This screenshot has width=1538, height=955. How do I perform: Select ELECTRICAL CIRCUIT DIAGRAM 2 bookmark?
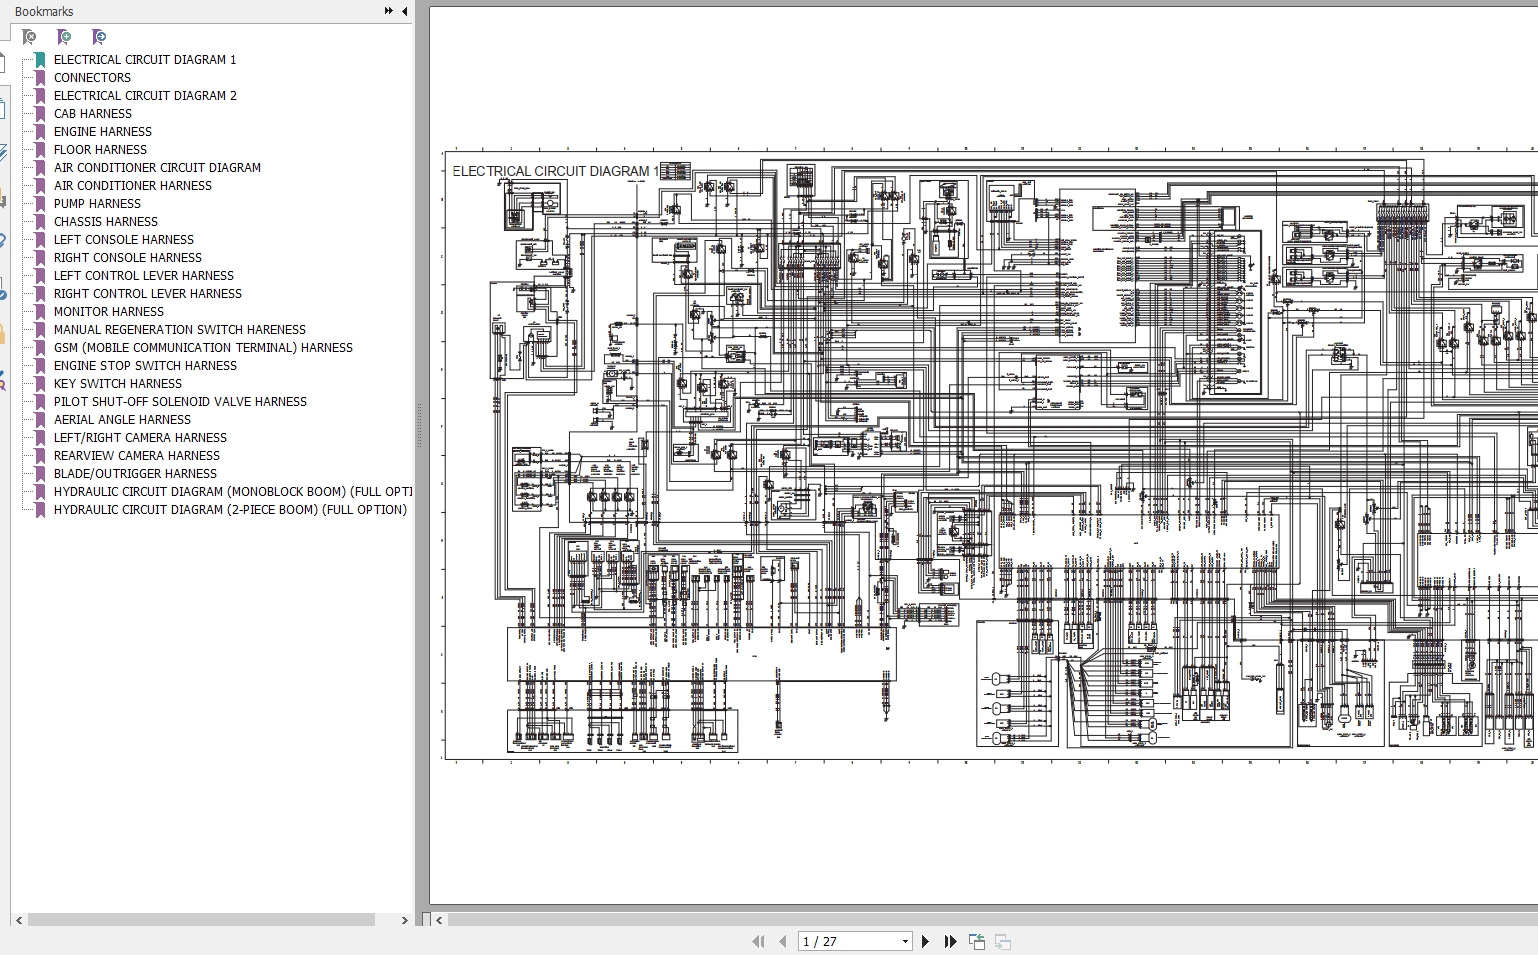145,95
